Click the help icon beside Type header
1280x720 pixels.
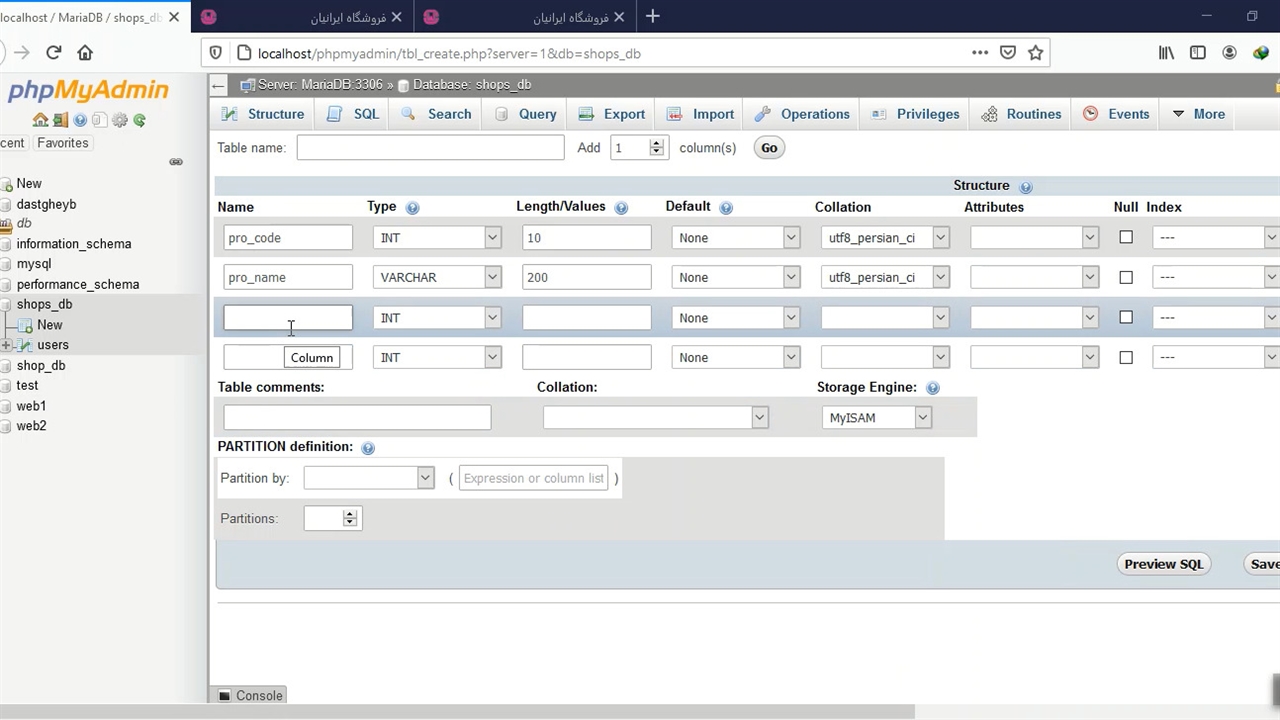click(x=412, y=207)
